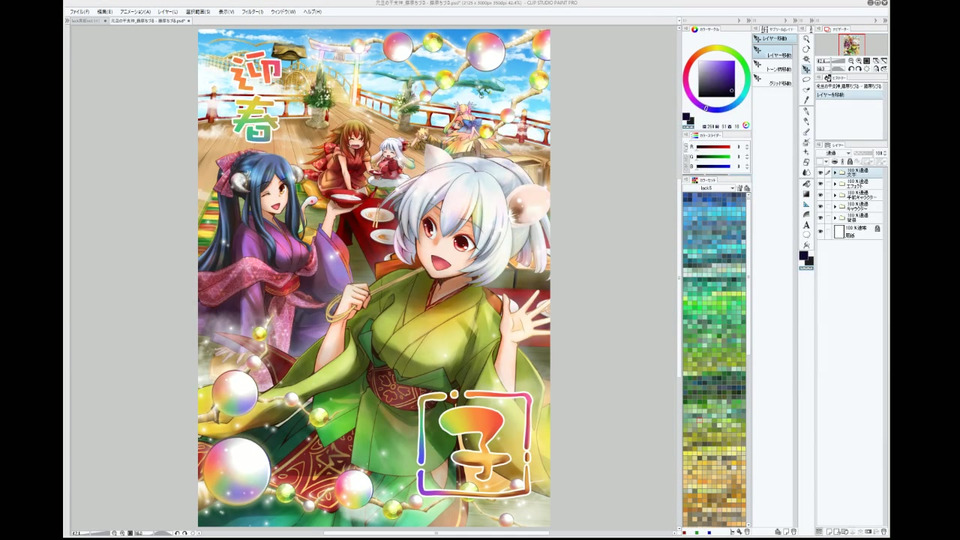960x540 pixels.
Task: Select the Pencil tool
Action: pos(806,121)
